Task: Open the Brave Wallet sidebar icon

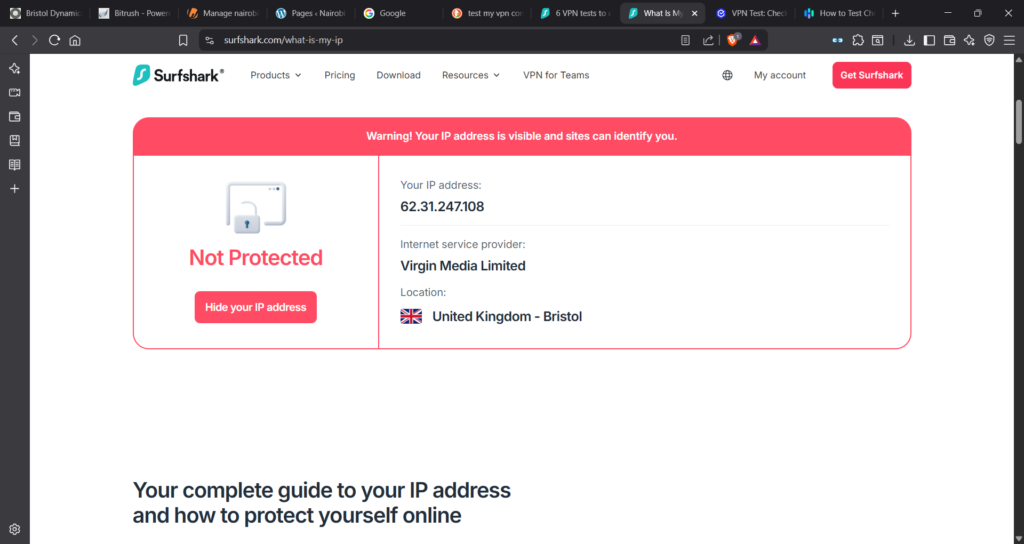Action: (15, 116)
